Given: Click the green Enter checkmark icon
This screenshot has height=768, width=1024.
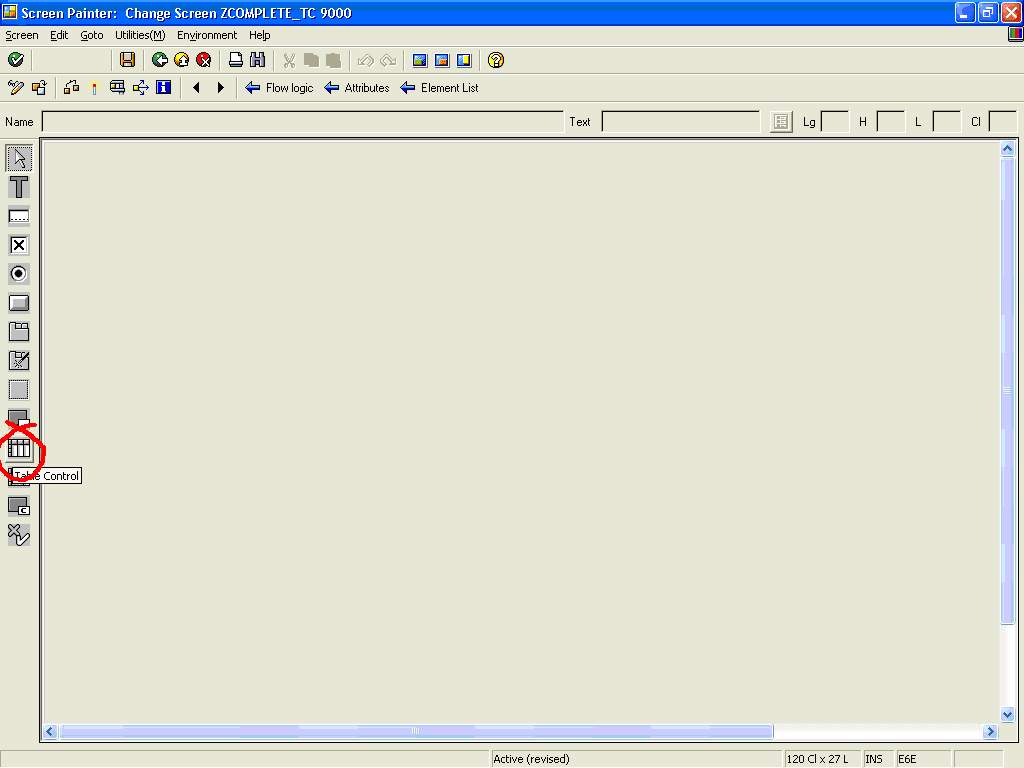Looking at the screenshot, I should coord(15,60).
